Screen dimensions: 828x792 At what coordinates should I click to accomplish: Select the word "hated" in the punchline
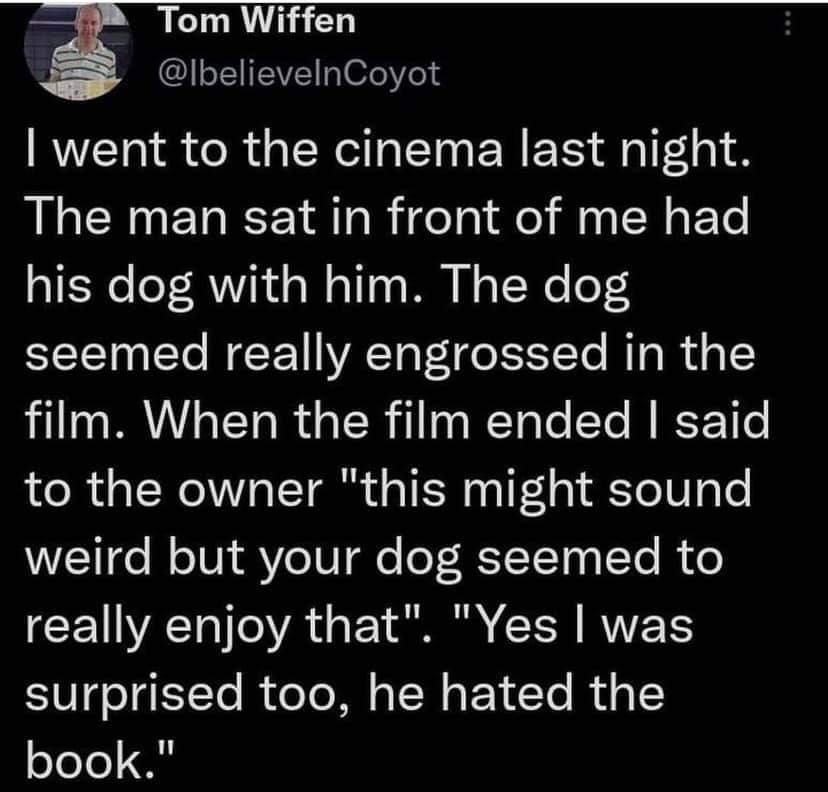pyautogui.click(x=507, y=693)
